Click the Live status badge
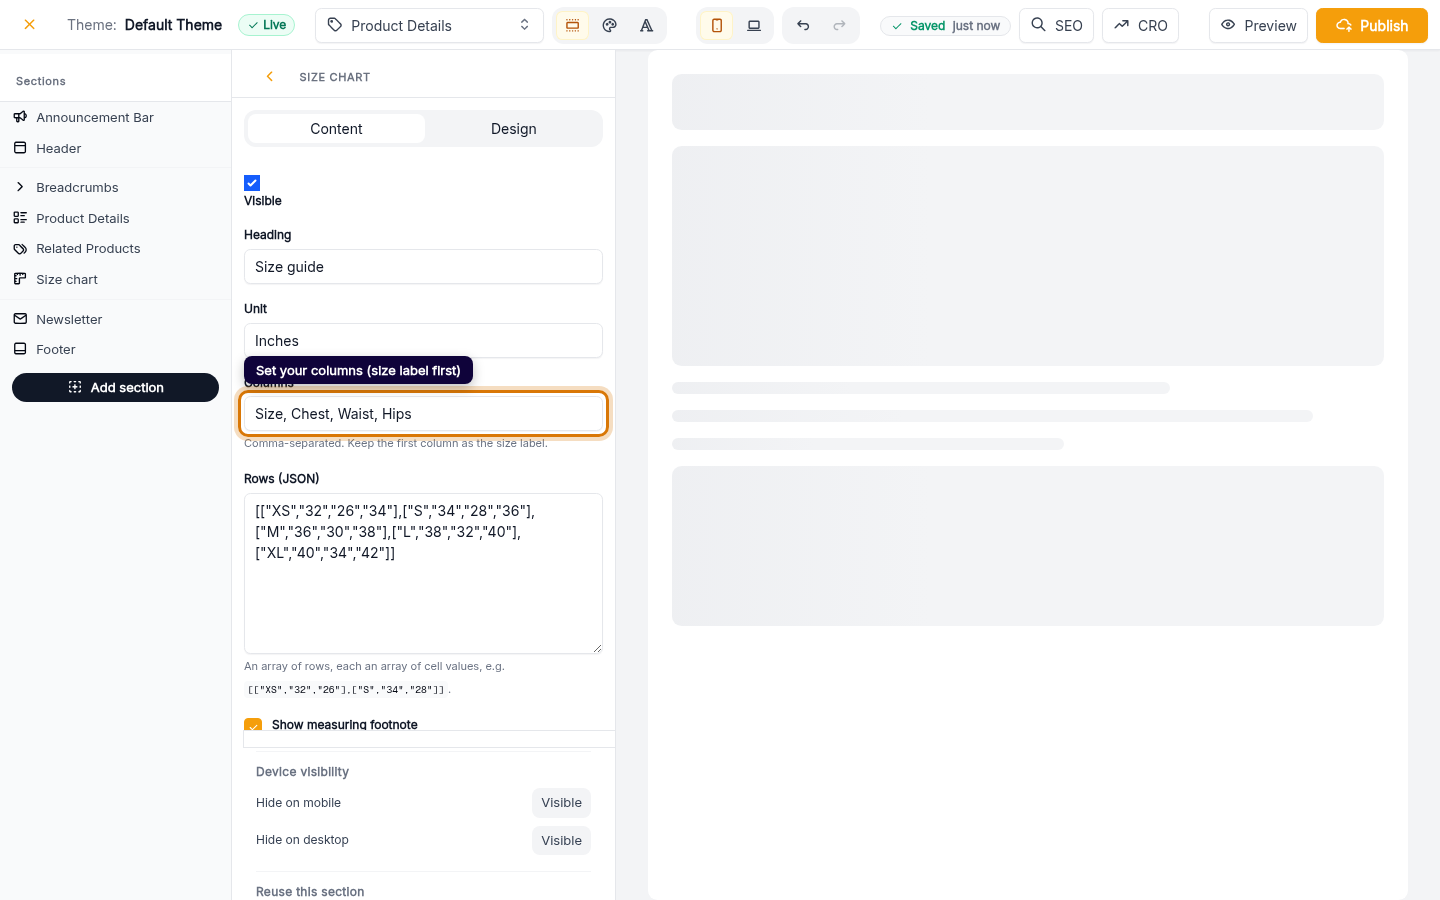This screenshot has width=1440, height=900. point(266,25)
